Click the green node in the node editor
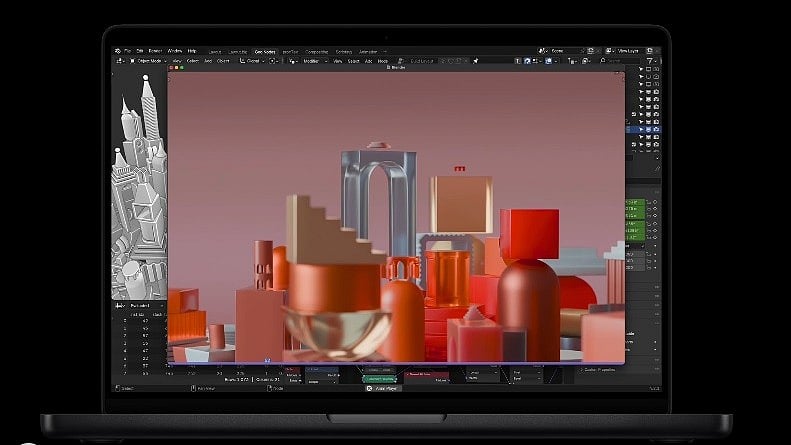The image size is (791, 445). [379, 379]
